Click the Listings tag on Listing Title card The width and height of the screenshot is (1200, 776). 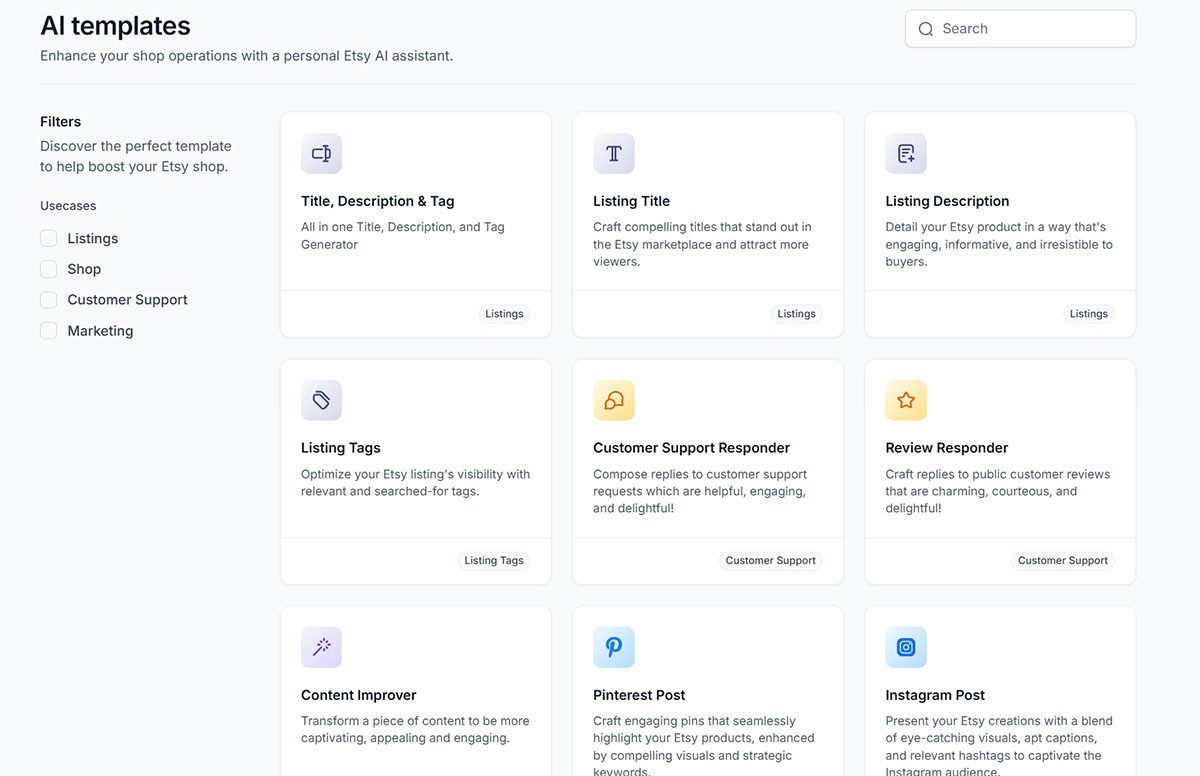click(796, 314)
